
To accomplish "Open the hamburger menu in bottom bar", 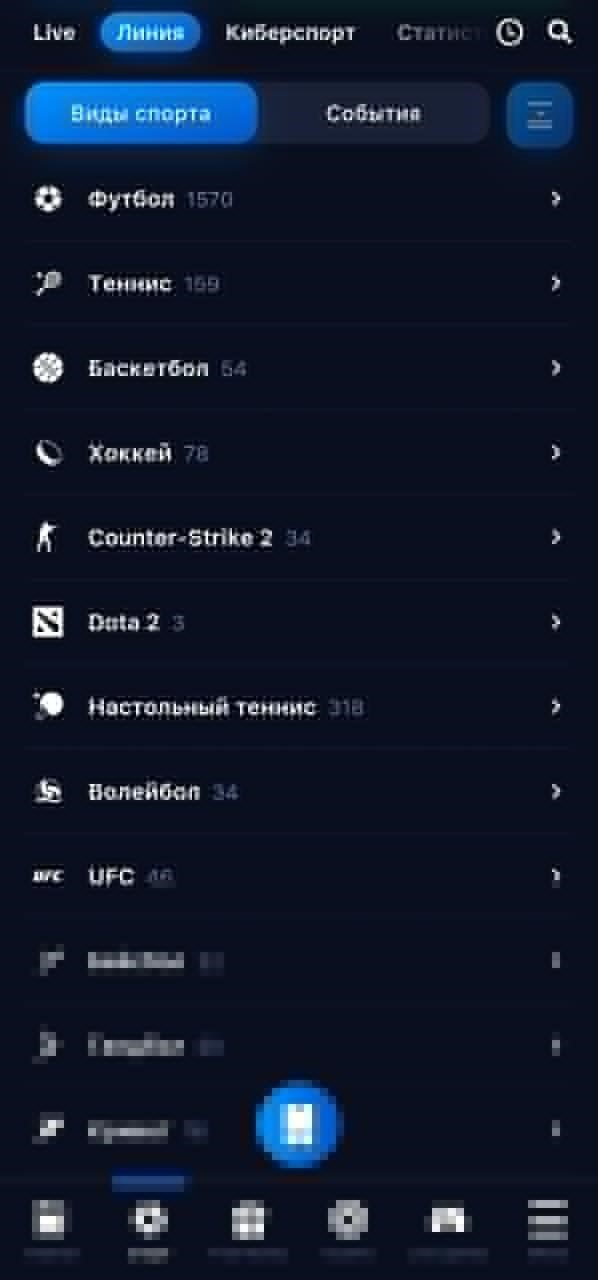I will point(547,1222).
